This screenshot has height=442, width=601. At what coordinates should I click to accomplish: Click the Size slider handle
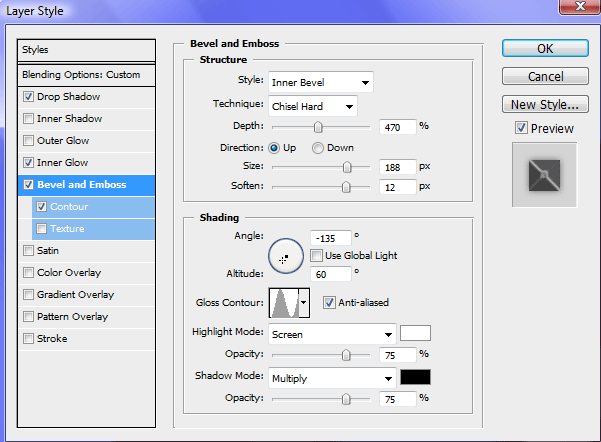[347, 167]
